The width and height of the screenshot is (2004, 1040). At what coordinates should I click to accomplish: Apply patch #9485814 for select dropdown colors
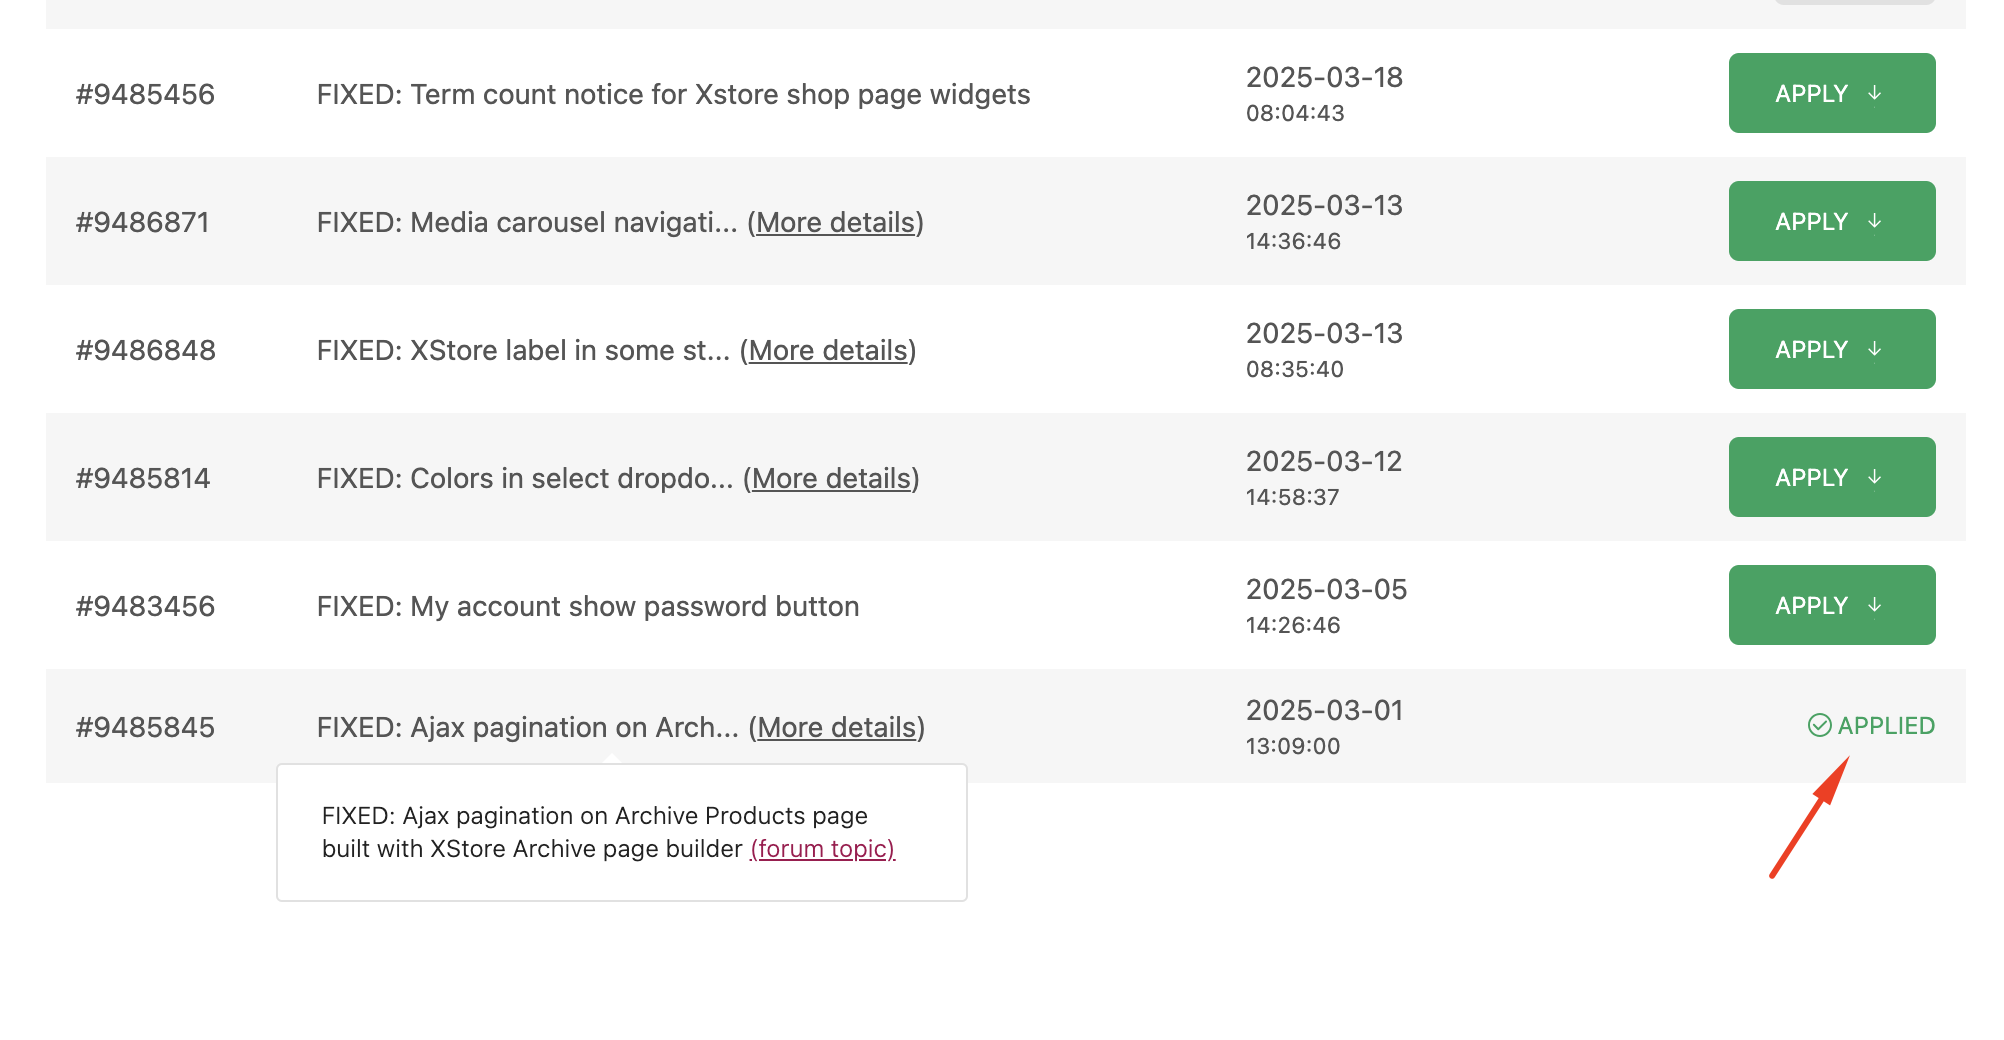[x=1831, y=477]
